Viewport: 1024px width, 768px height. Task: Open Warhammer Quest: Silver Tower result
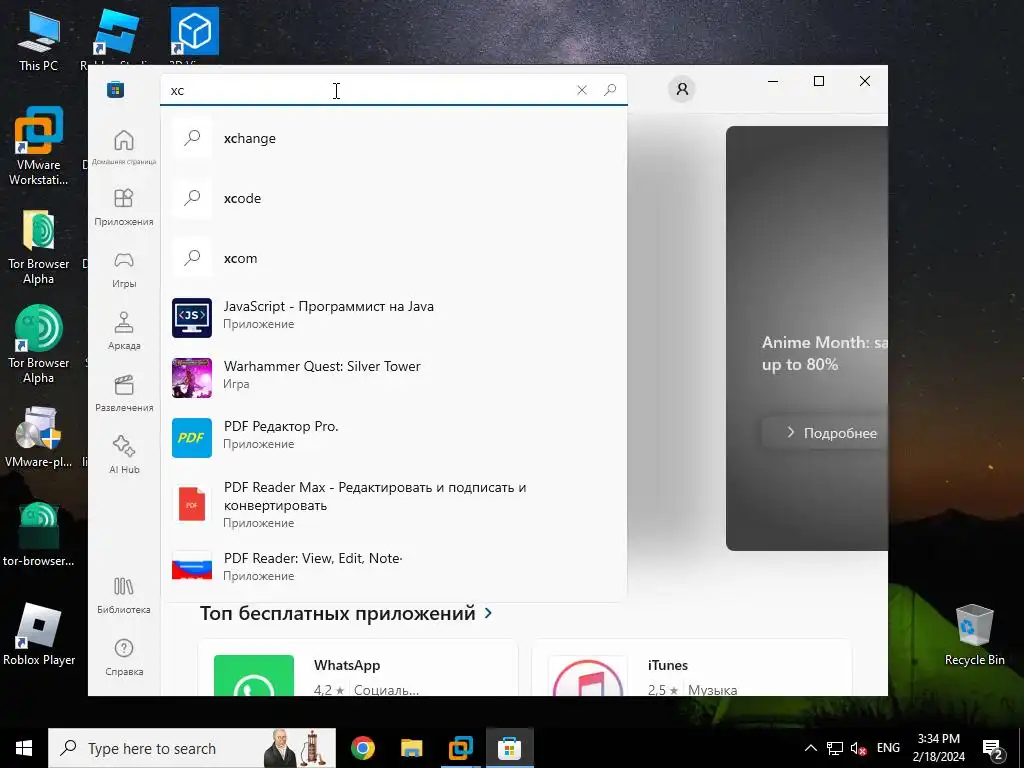pos(394,377)
